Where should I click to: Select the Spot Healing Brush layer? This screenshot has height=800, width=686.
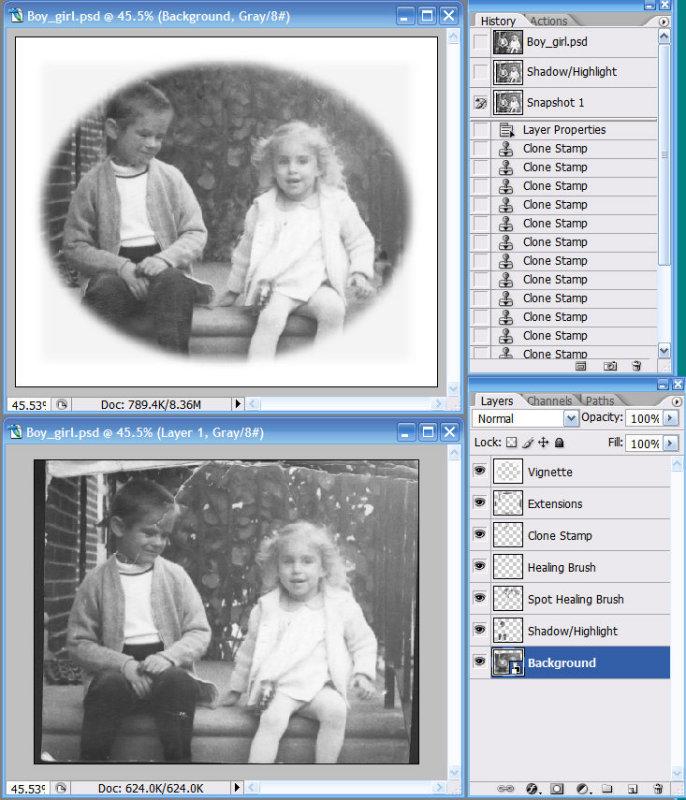[570, 599]
